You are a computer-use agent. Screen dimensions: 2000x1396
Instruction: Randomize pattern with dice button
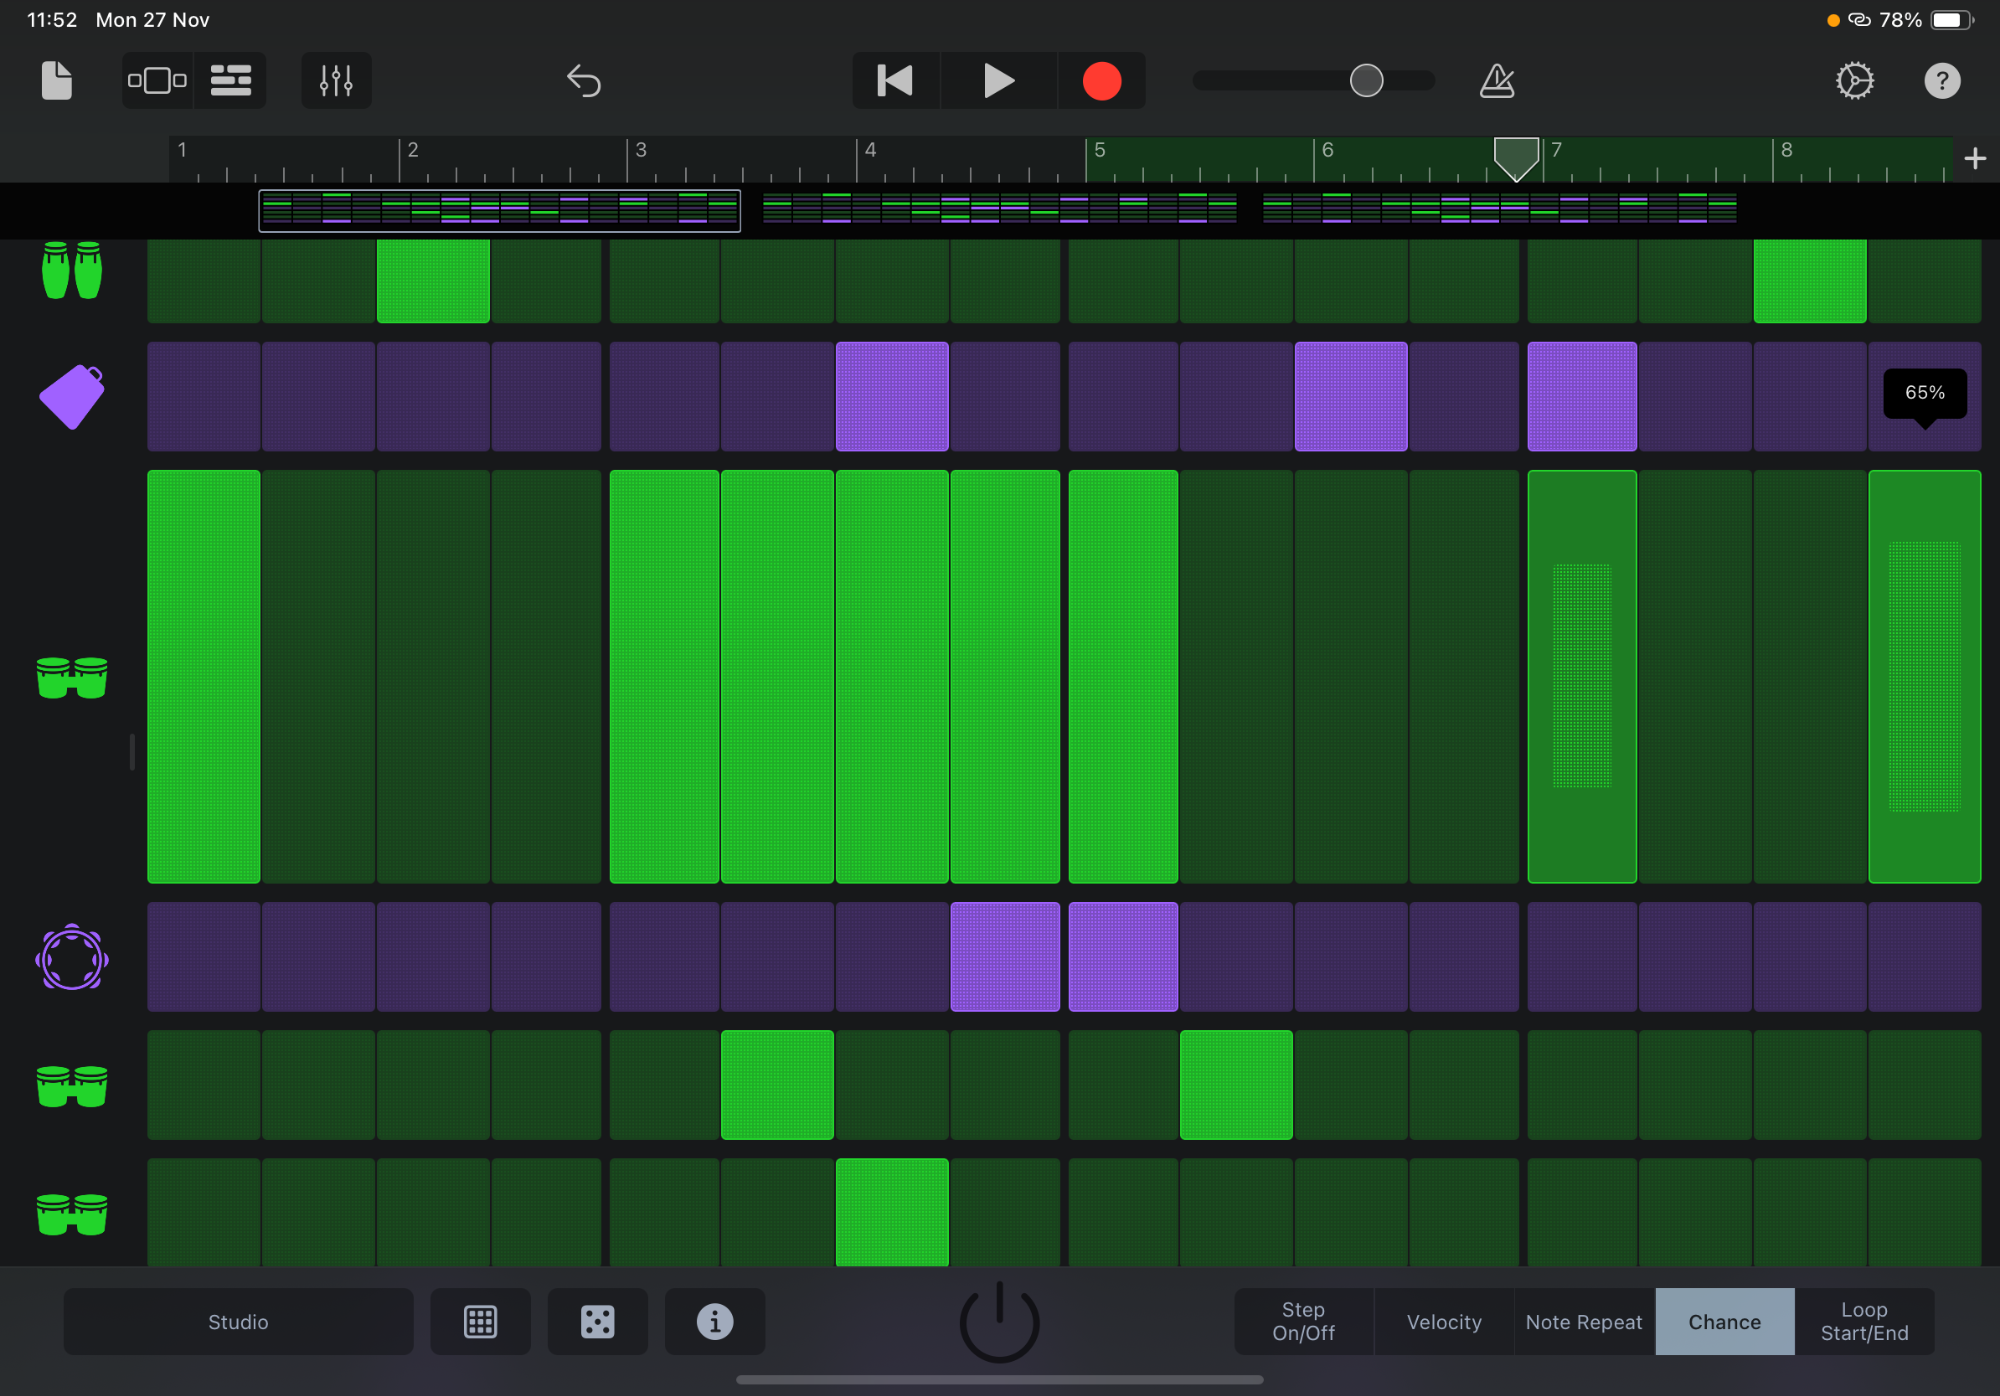coord(597,1322)
